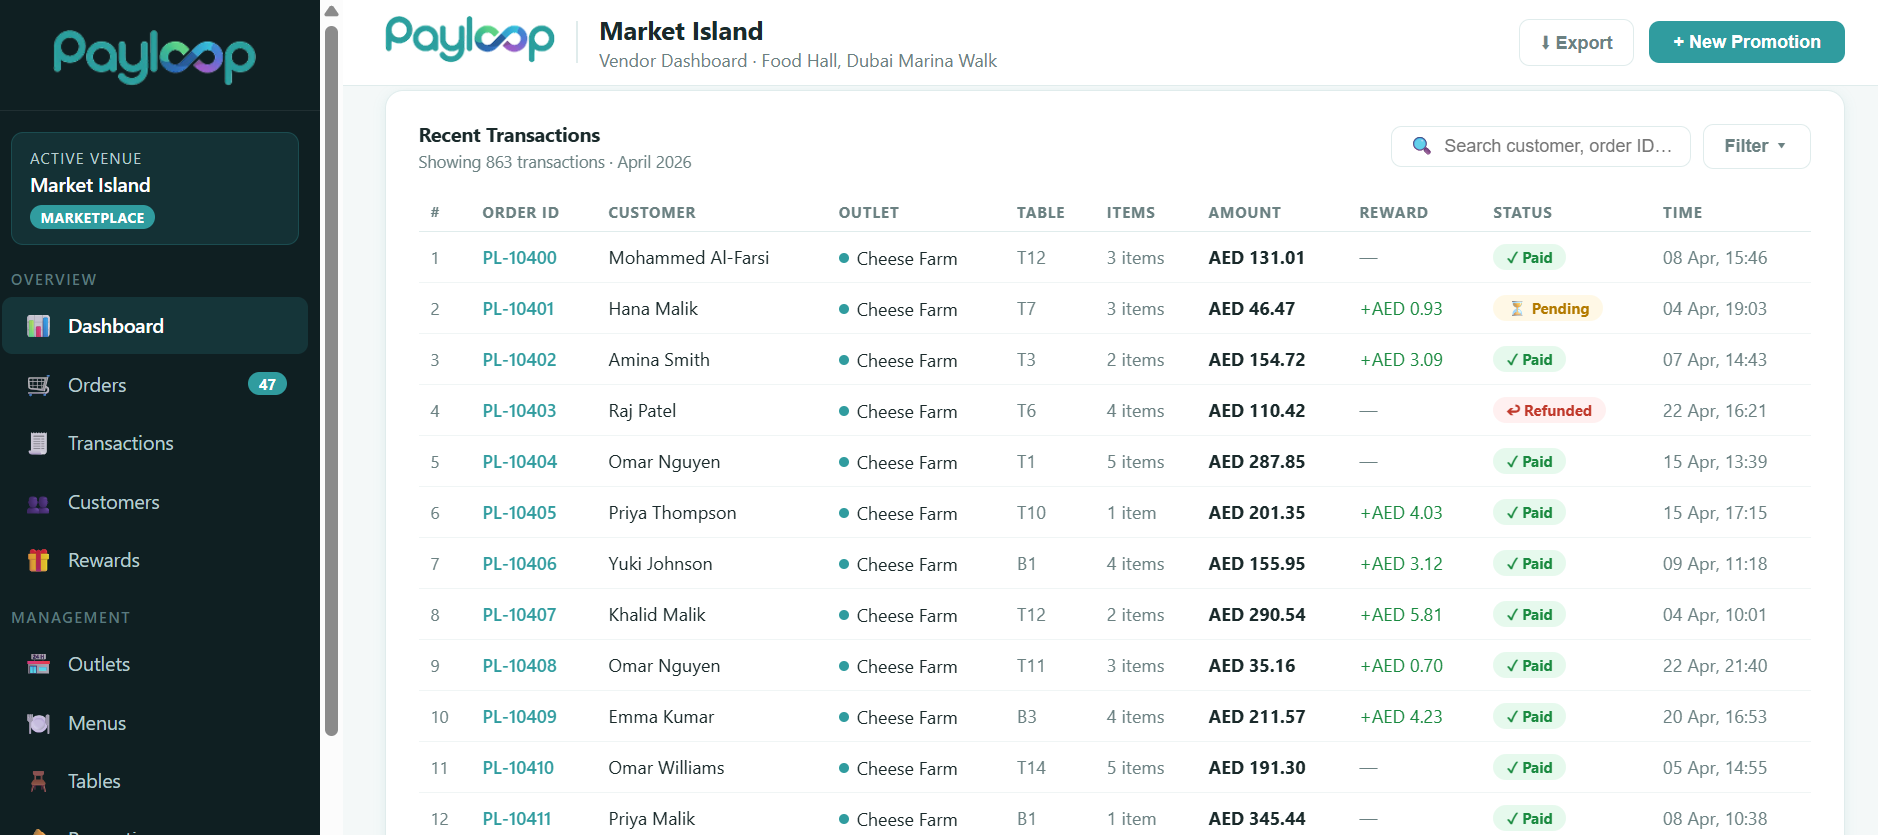The width and height of the screenshot is (1878, 835).
Task: Open the Dashboard menu item
Action: (155, 326)
